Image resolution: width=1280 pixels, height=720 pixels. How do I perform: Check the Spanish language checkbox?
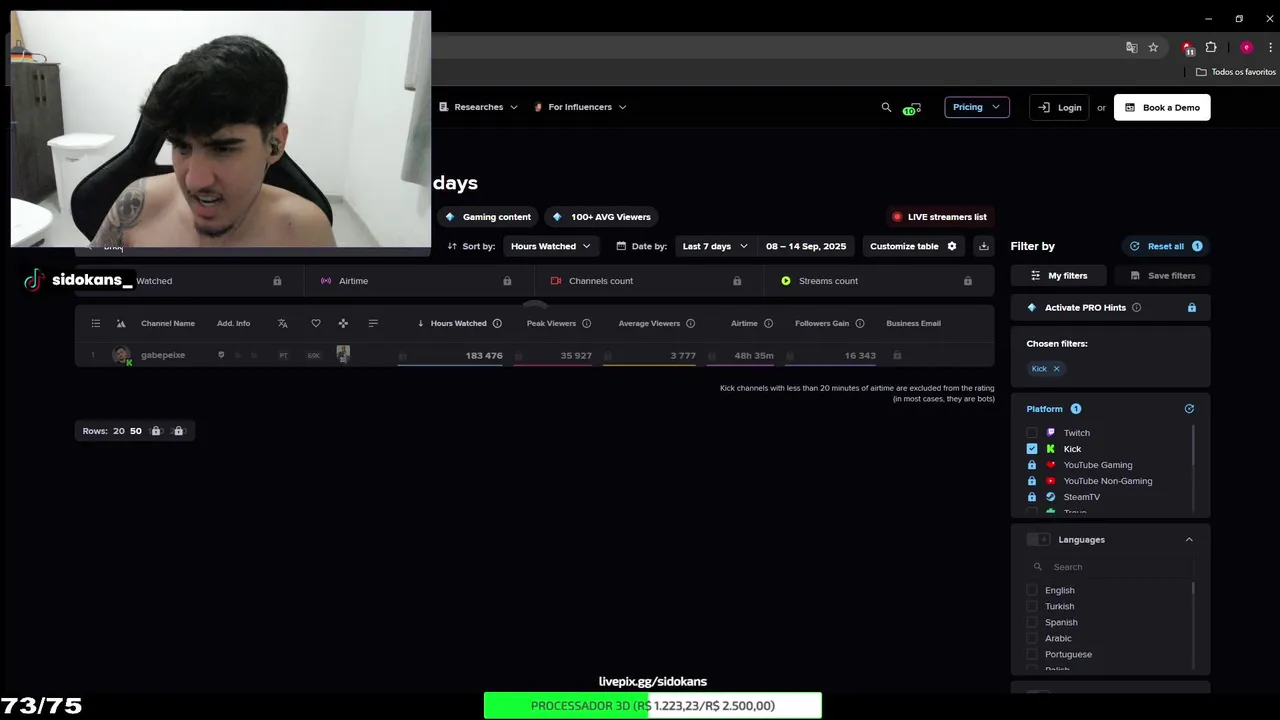point(1032,622)
